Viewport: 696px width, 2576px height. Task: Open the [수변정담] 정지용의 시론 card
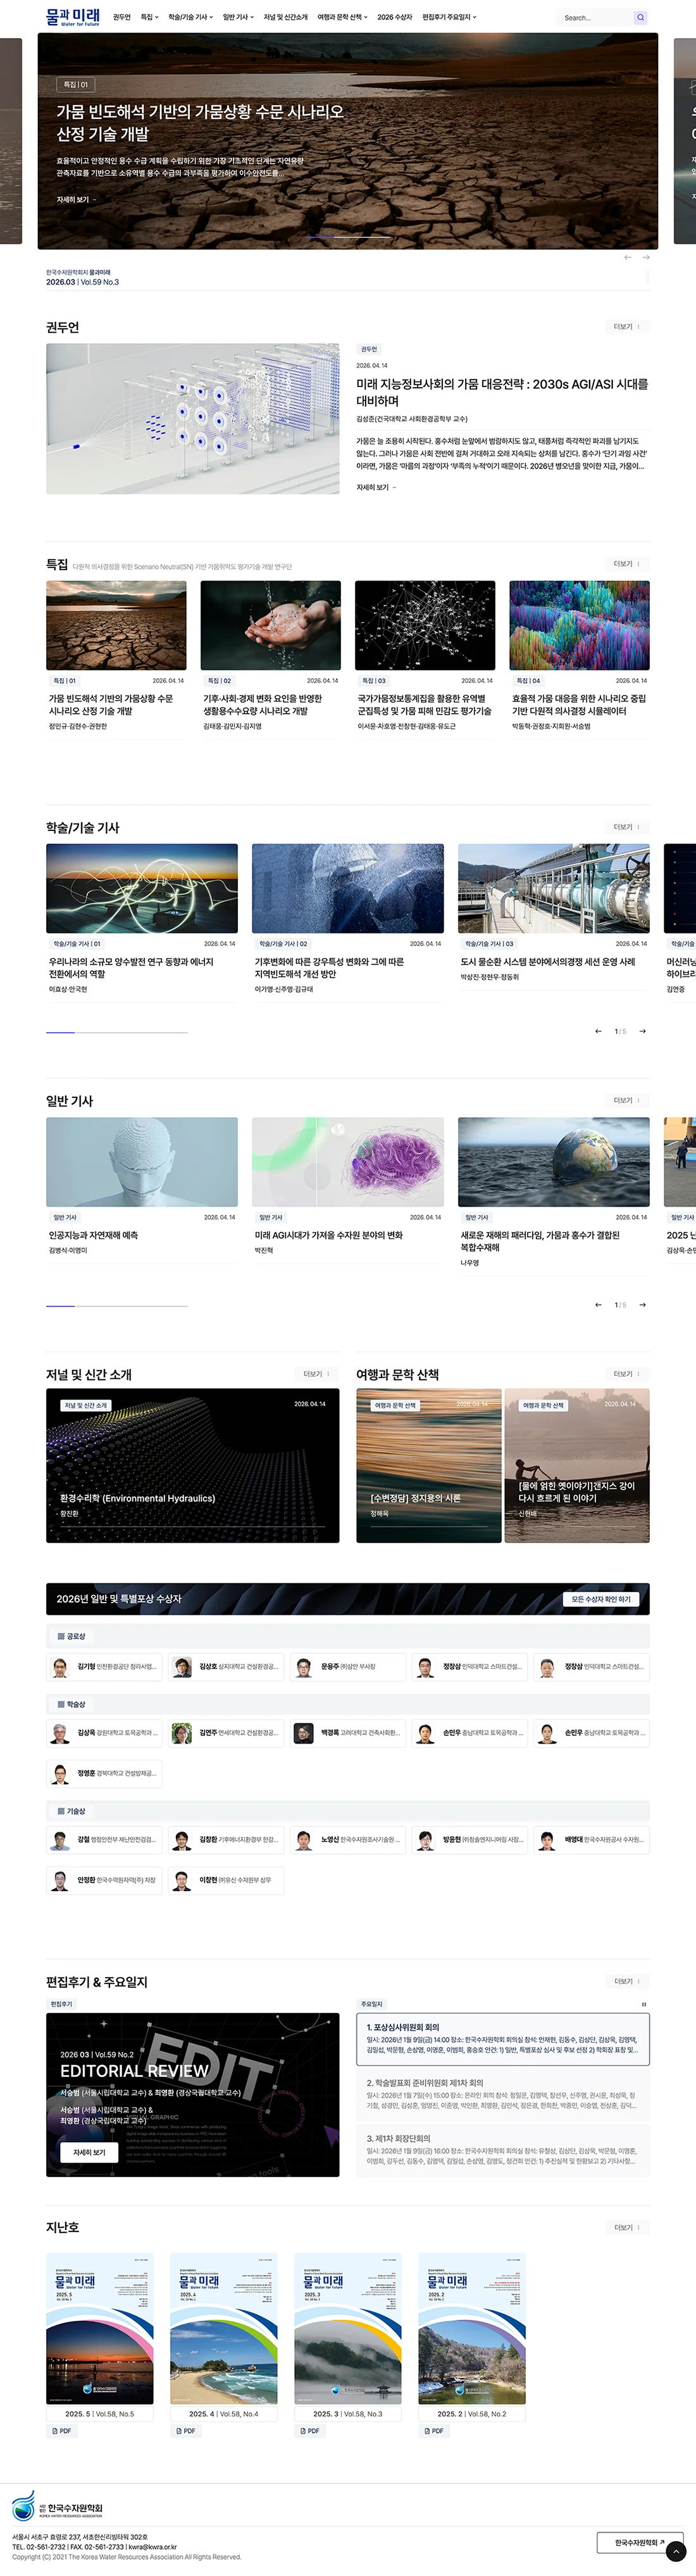(429, 1465)
